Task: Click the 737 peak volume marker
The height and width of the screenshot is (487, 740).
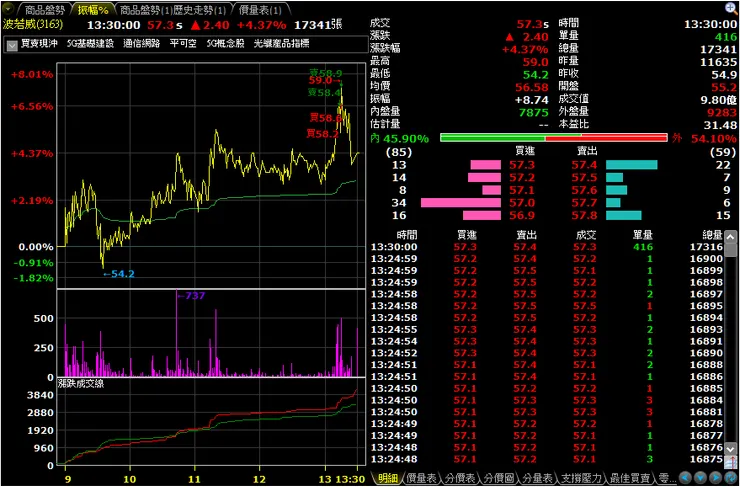Action: (191, 296)
